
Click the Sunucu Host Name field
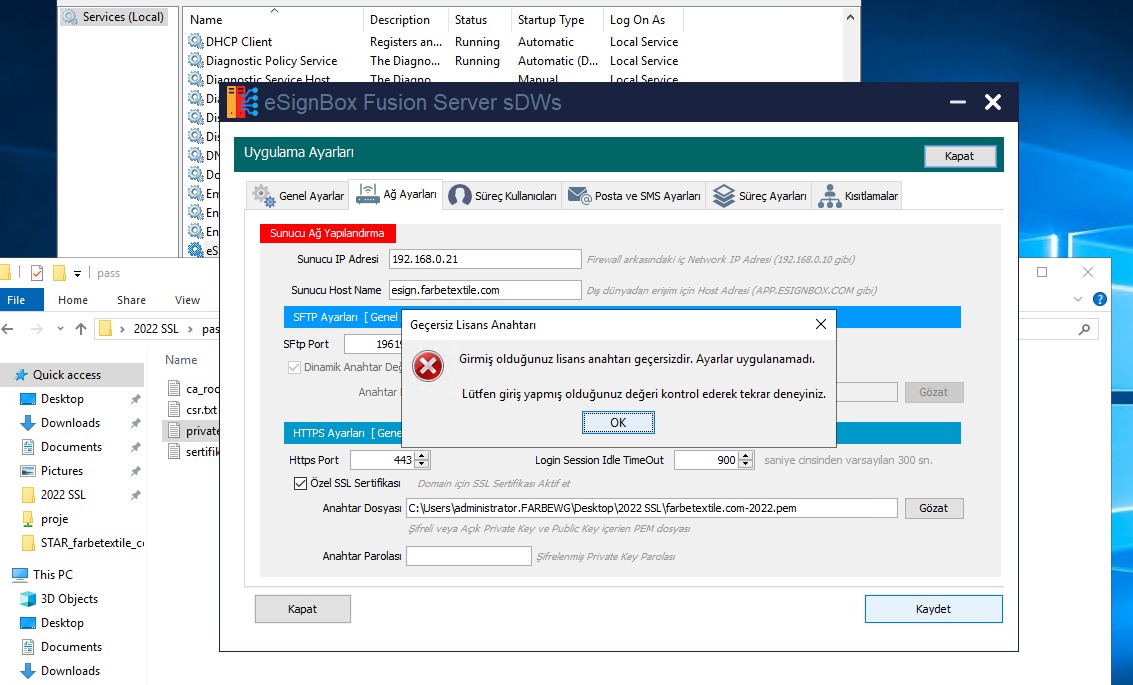485,290
